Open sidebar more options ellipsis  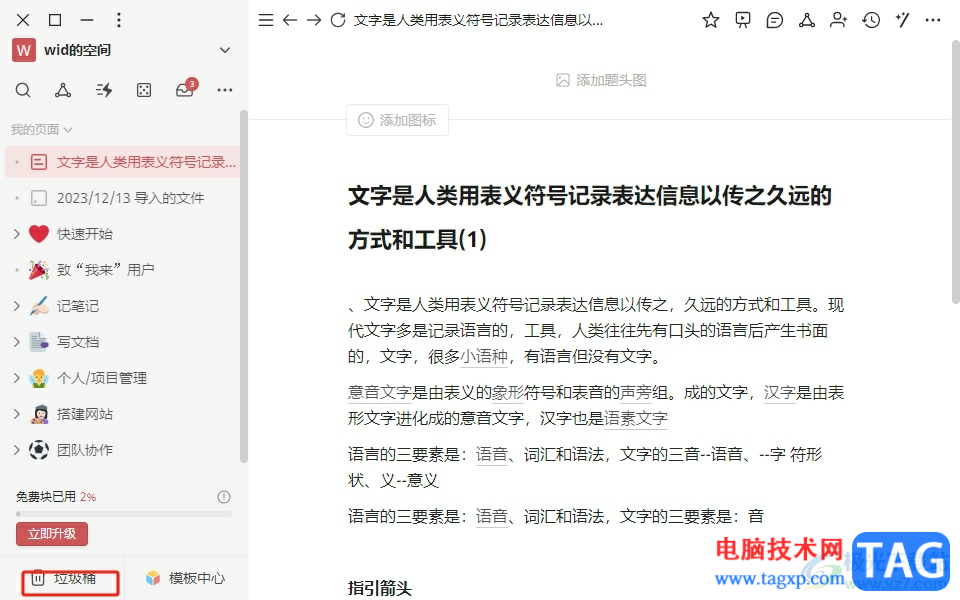(x=225, y=91)
